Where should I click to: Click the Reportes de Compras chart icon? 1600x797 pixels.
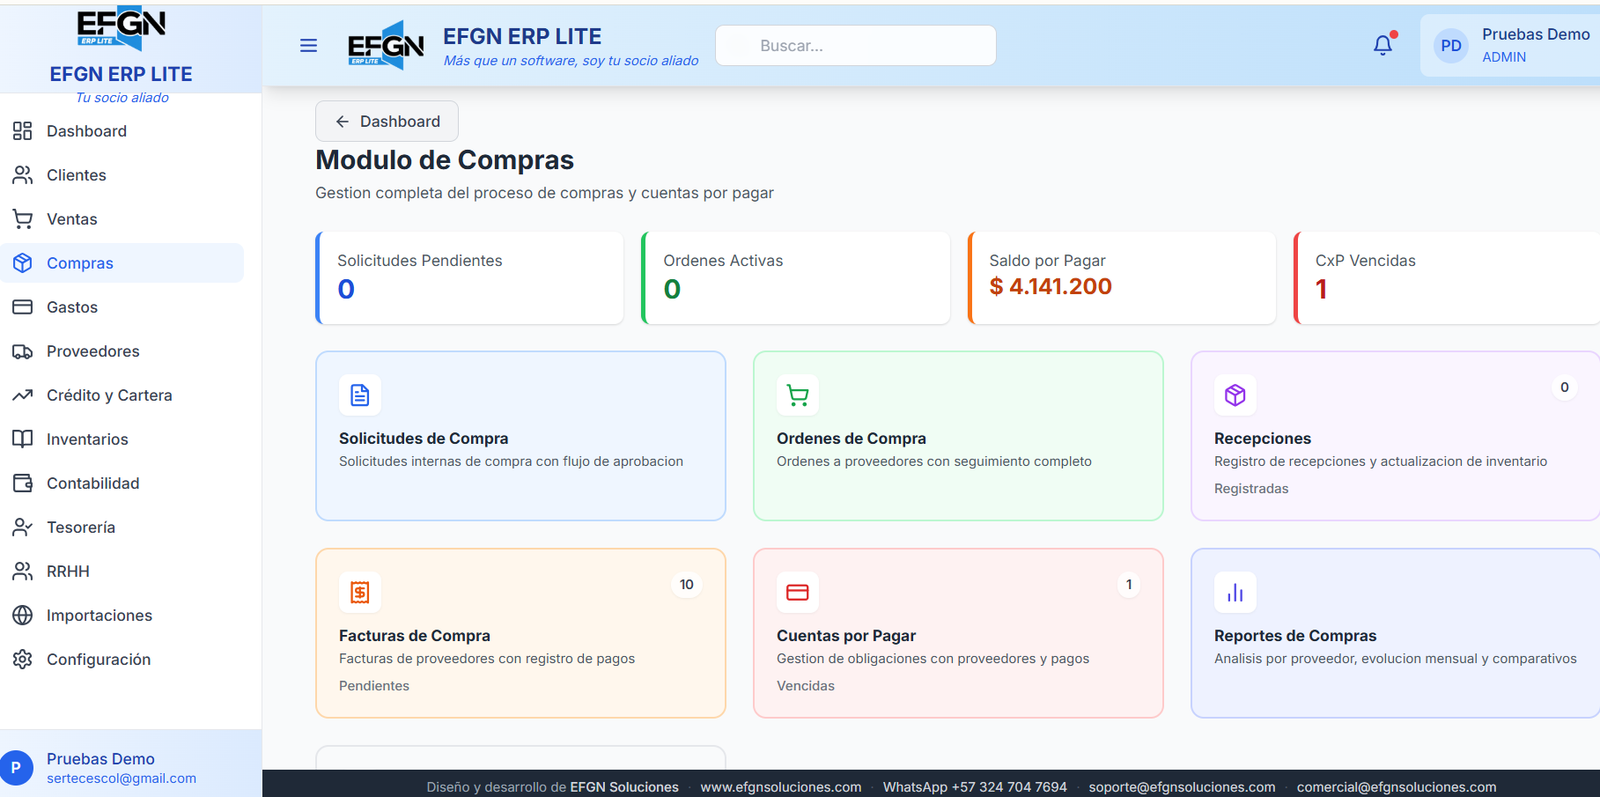(1235, 592)
